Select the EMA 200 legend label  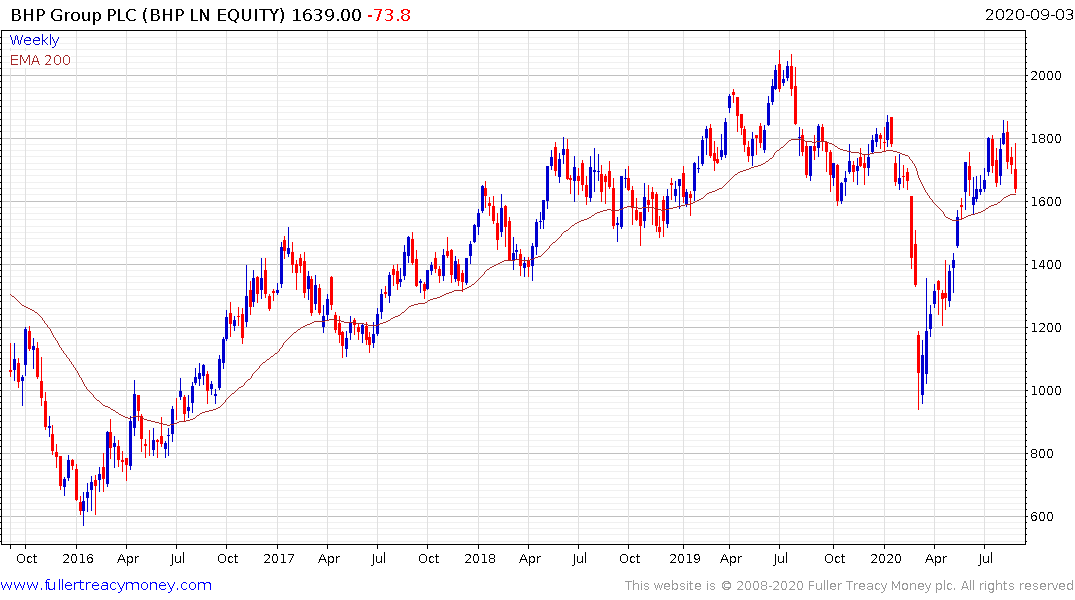point(40,60)
